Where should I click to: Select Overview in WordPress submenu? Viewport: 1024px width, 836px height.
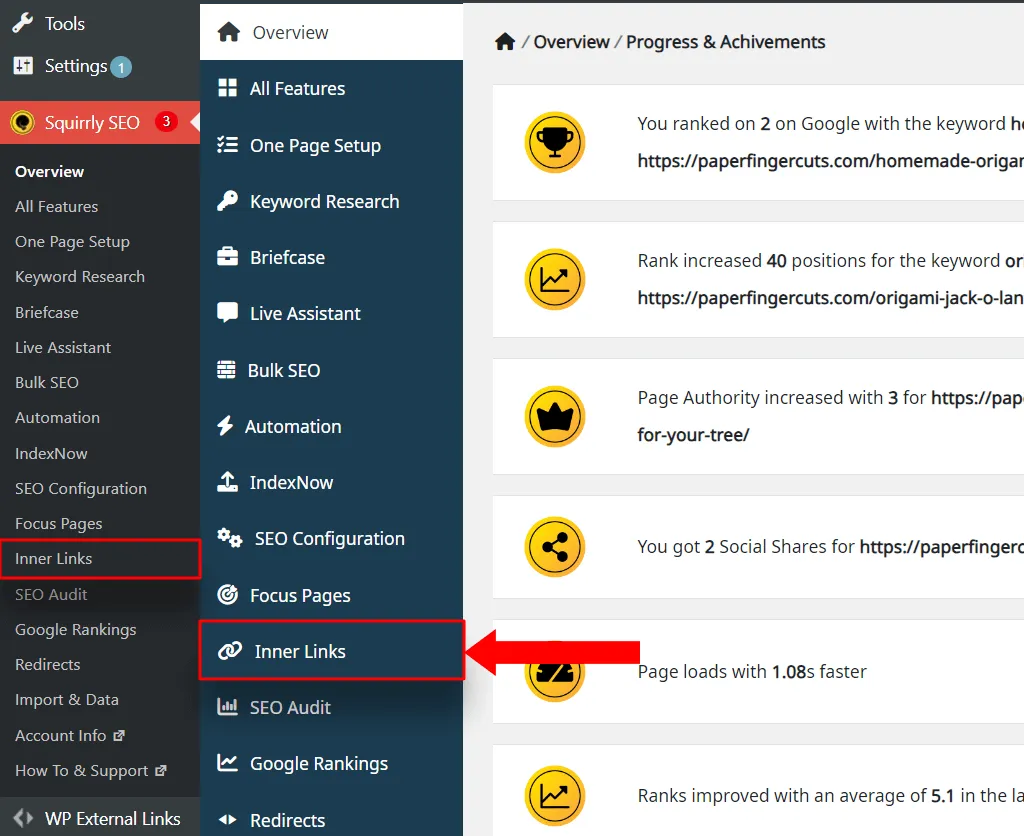click(x=50, y=172)
